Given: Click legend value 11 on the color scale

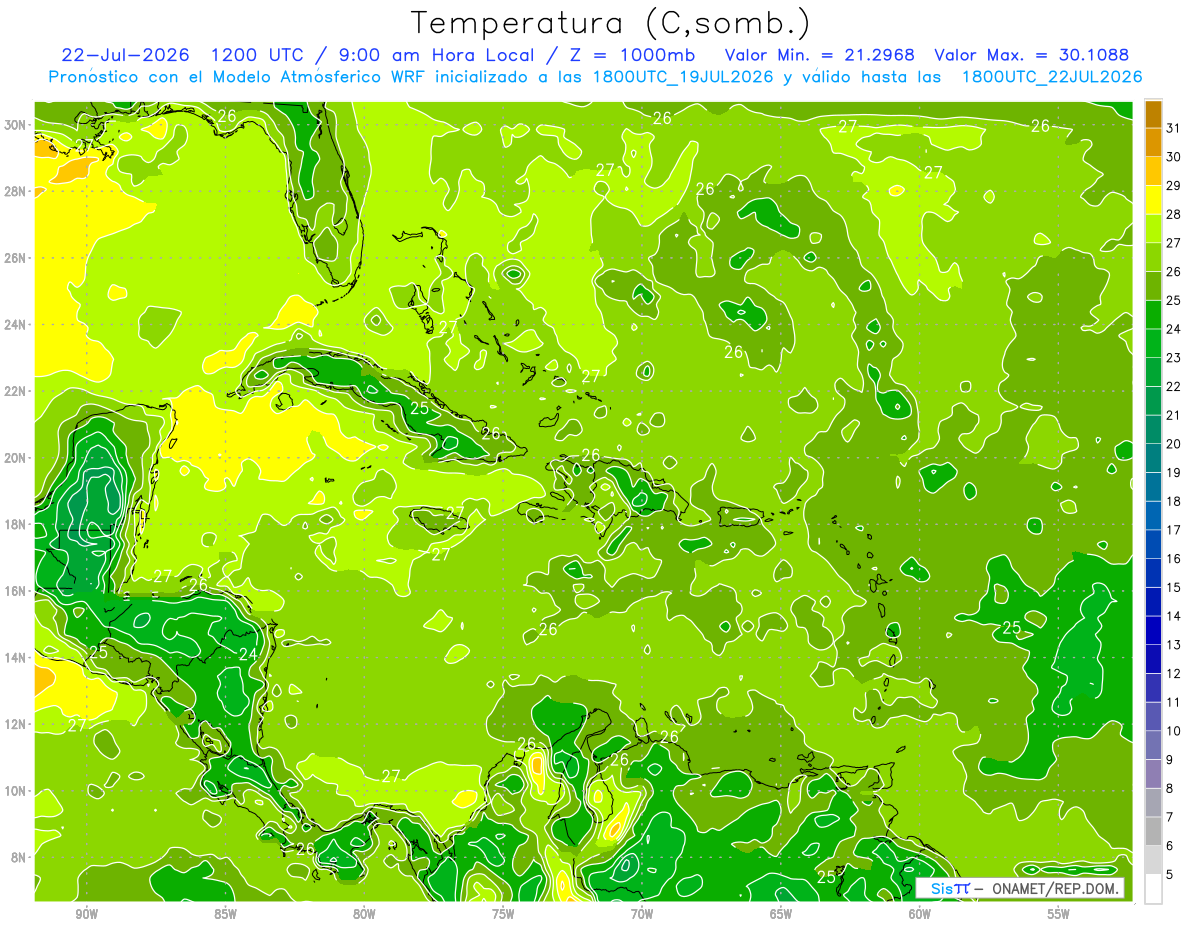Looking at the screenshot, I should pos(1174,703).
